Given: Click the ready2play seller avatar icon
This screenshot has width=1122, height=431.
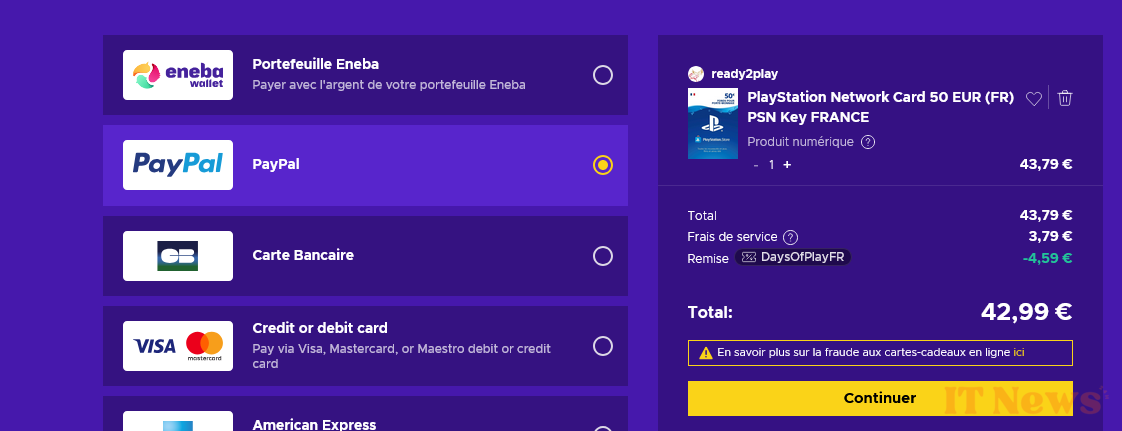Looking at the screenshot, I should (x=696, y=74).
